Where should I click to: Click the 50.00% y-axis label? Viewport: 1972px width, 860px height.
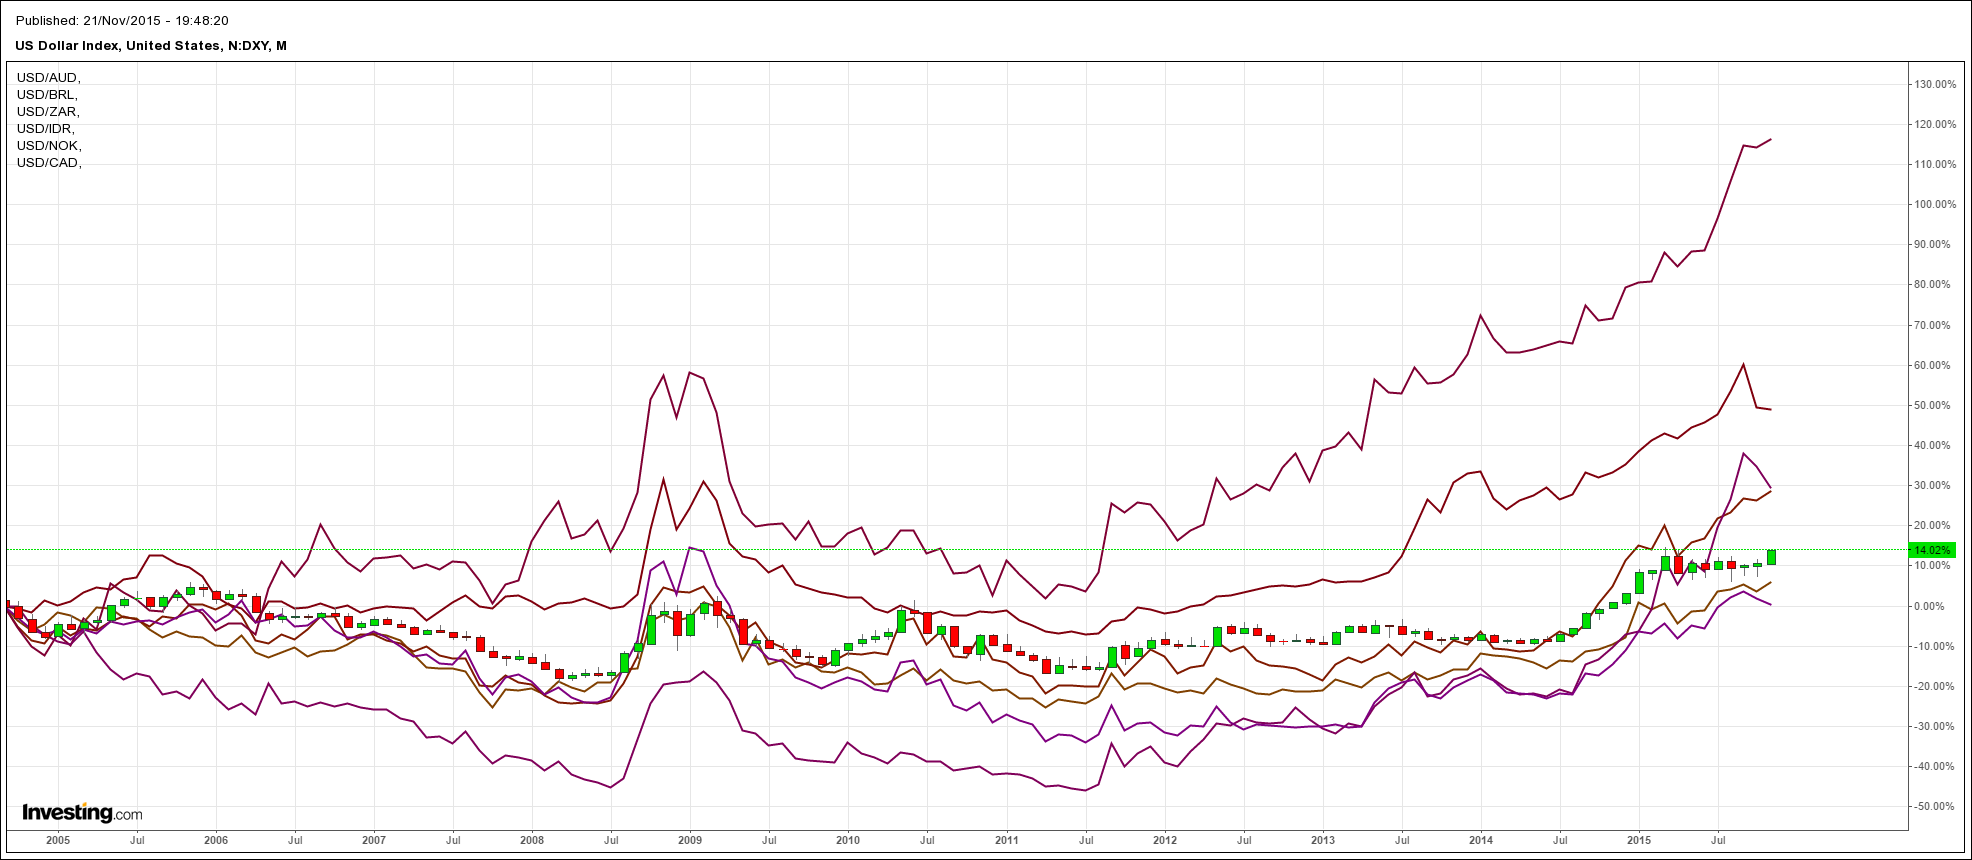click(1936, 405)
